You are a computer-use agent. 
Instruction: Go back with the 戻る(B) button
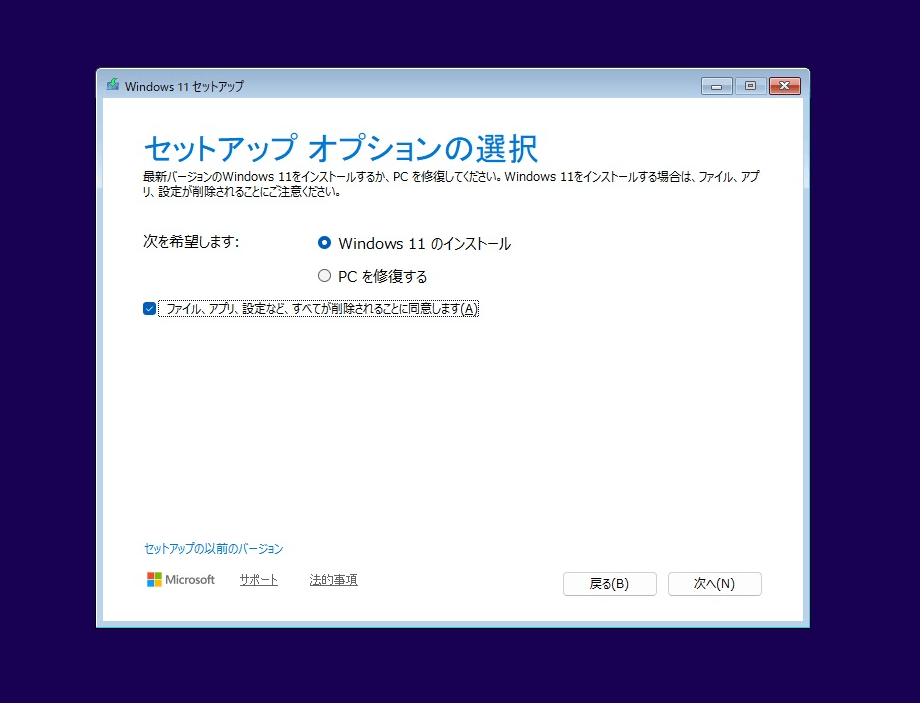click(610, 584)
